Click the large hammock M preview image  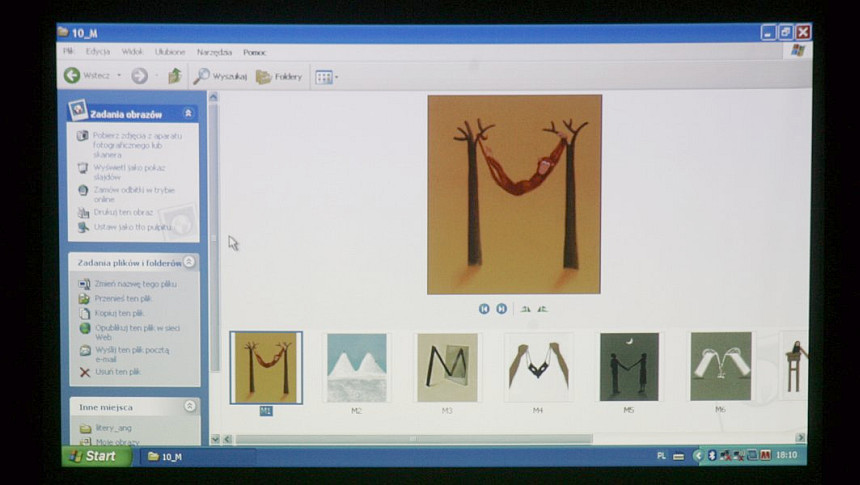[514, 194]
